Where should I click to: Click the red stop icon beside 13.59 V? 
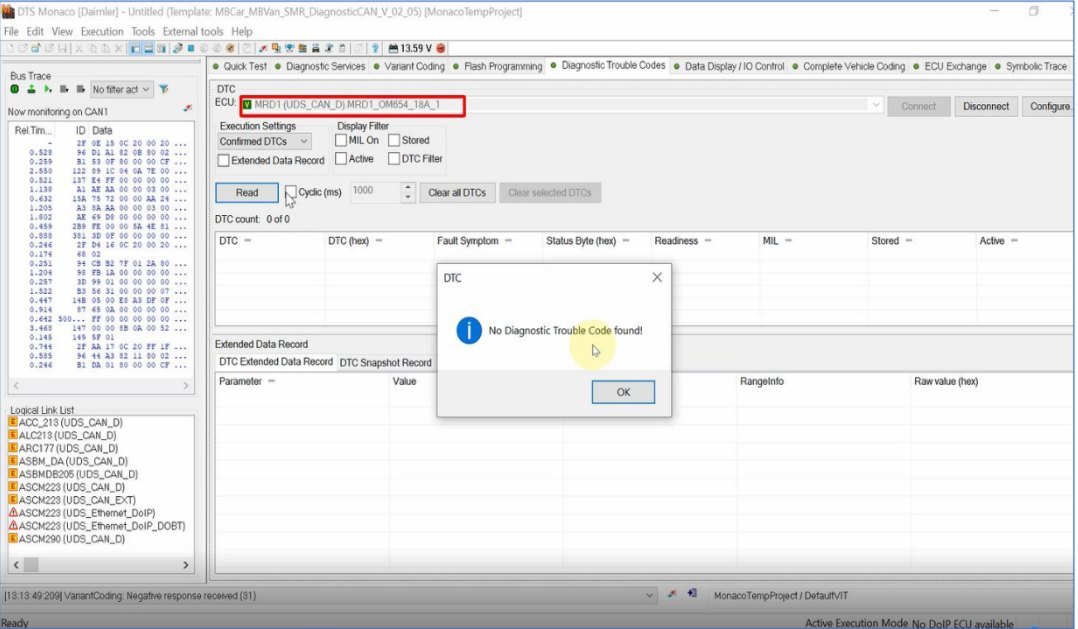tap(441, 48)
